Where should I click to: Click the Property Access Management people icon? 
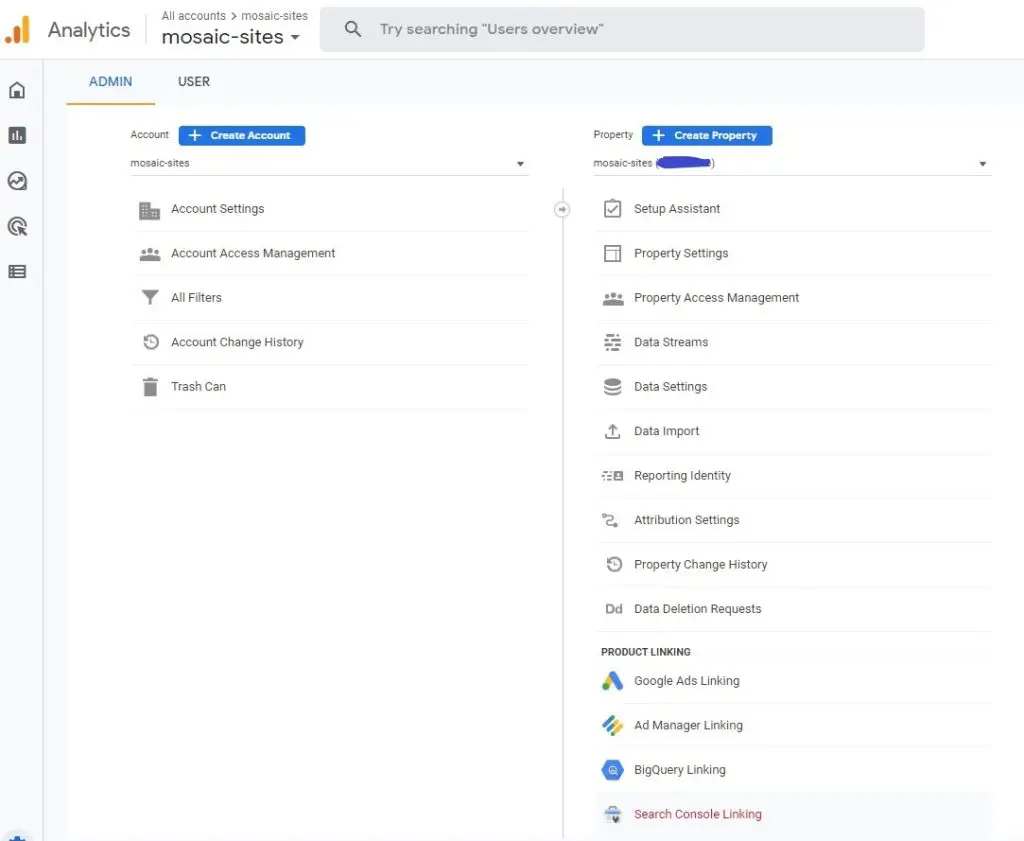point(613,298)
